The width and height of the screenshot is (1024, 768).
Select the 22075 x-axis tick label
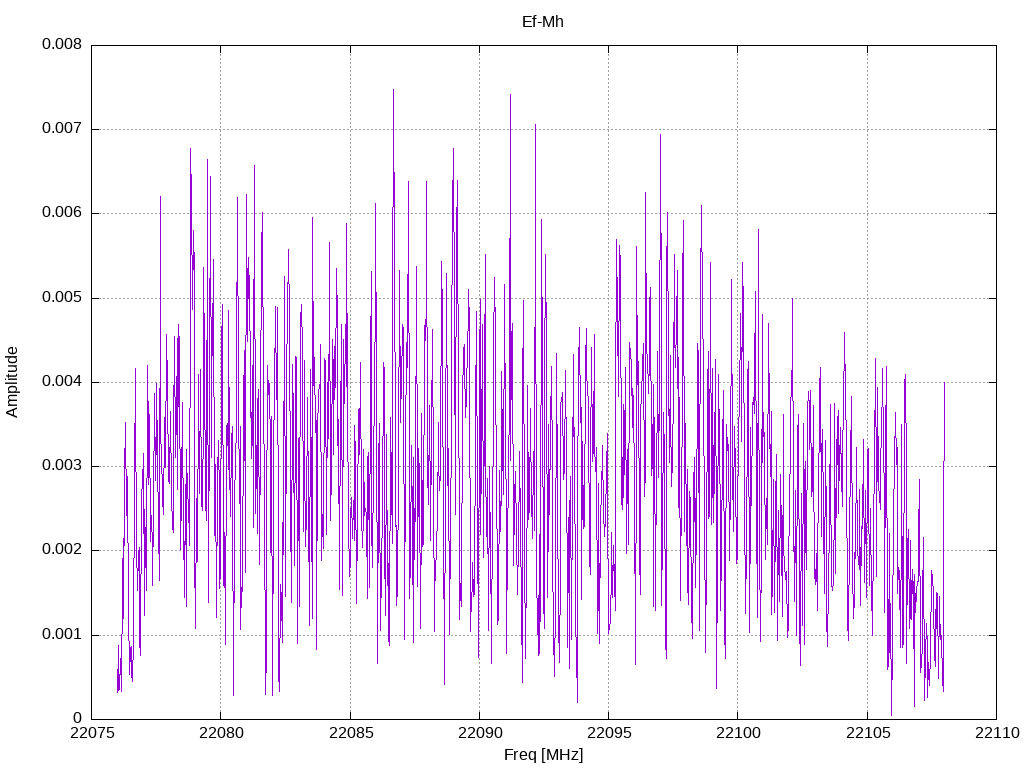click(91, 733)
